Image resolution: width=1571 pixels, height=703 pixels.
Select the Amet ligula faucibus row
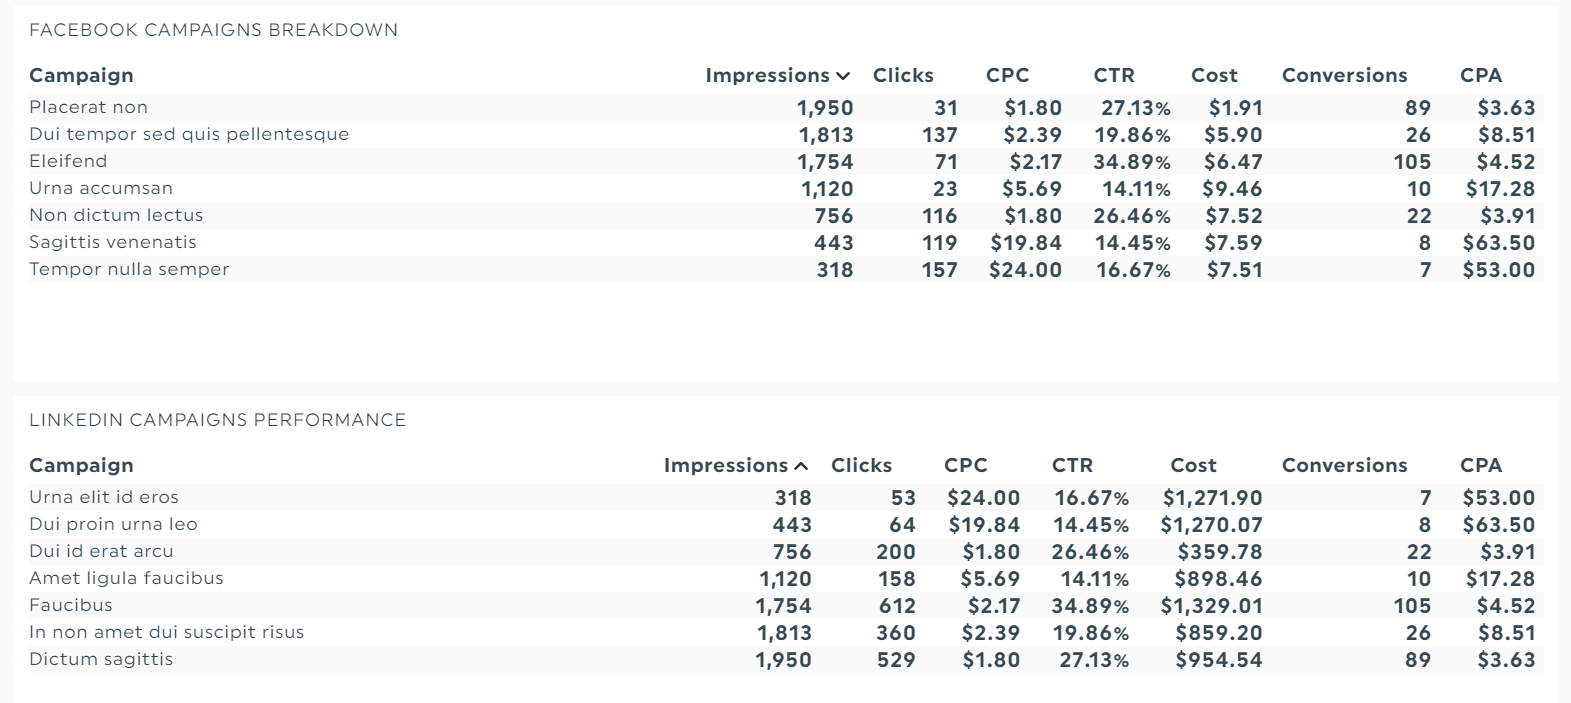(x=786, y=579)
